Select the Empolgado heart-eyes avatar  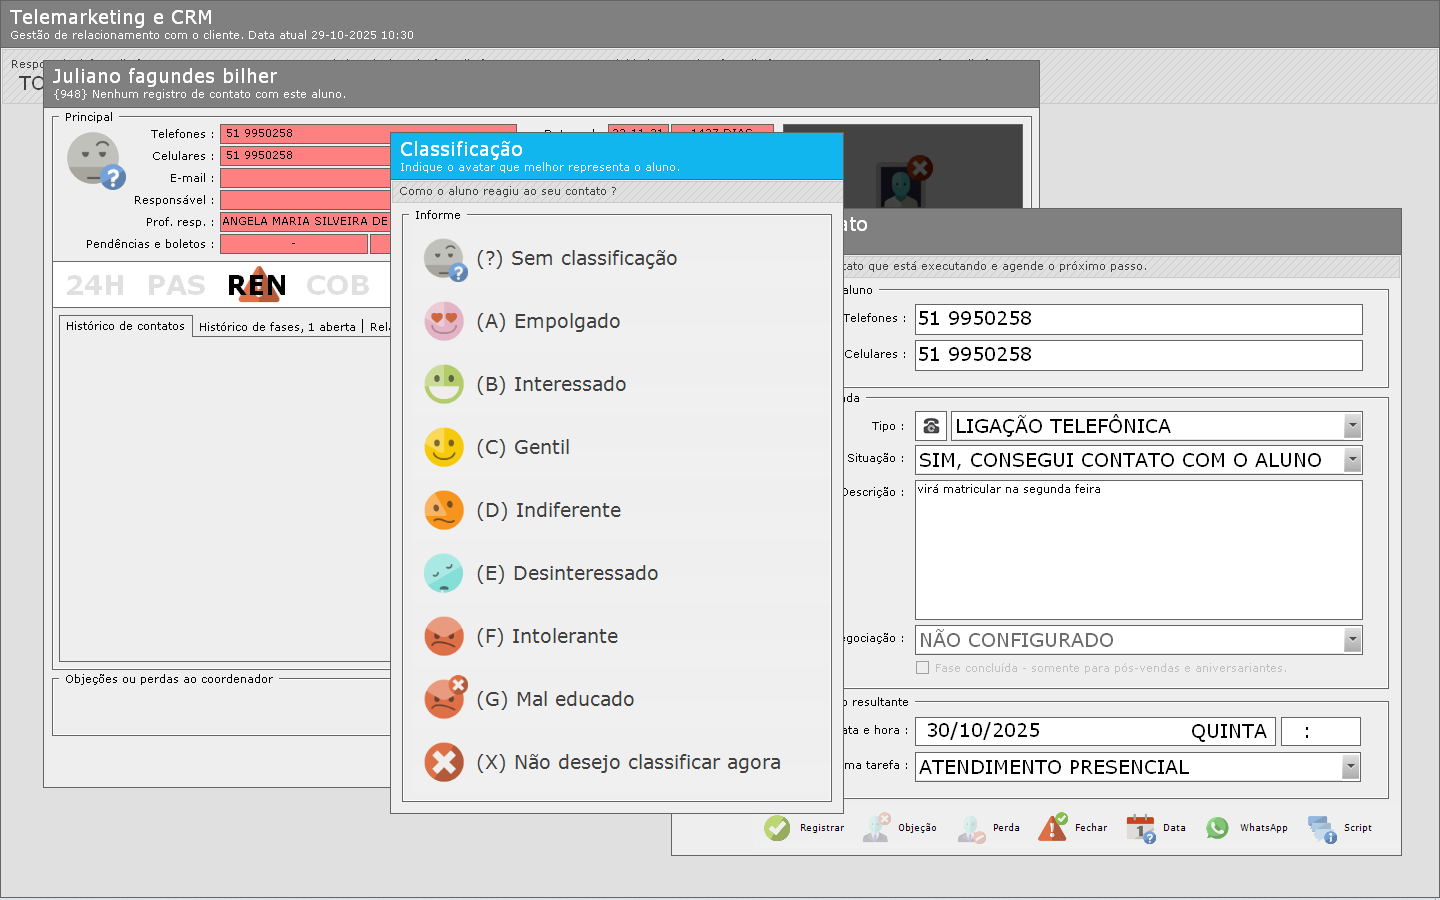point(444,321)
